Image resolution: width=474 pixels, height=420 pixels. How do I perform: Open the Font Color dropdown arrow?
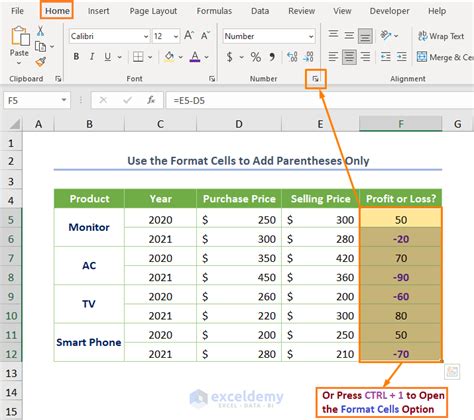click(207, 57)
